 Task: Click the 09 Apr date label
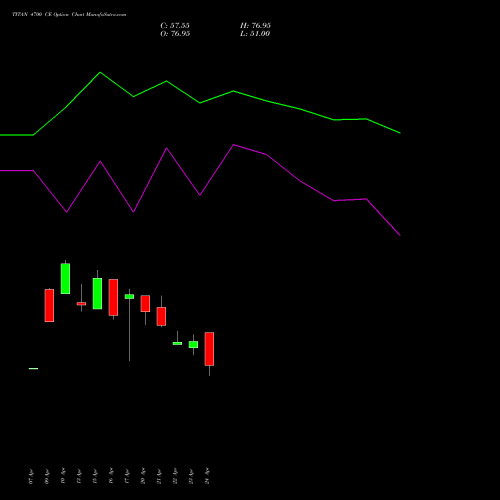pyautogui.click(x=47, y=476)
